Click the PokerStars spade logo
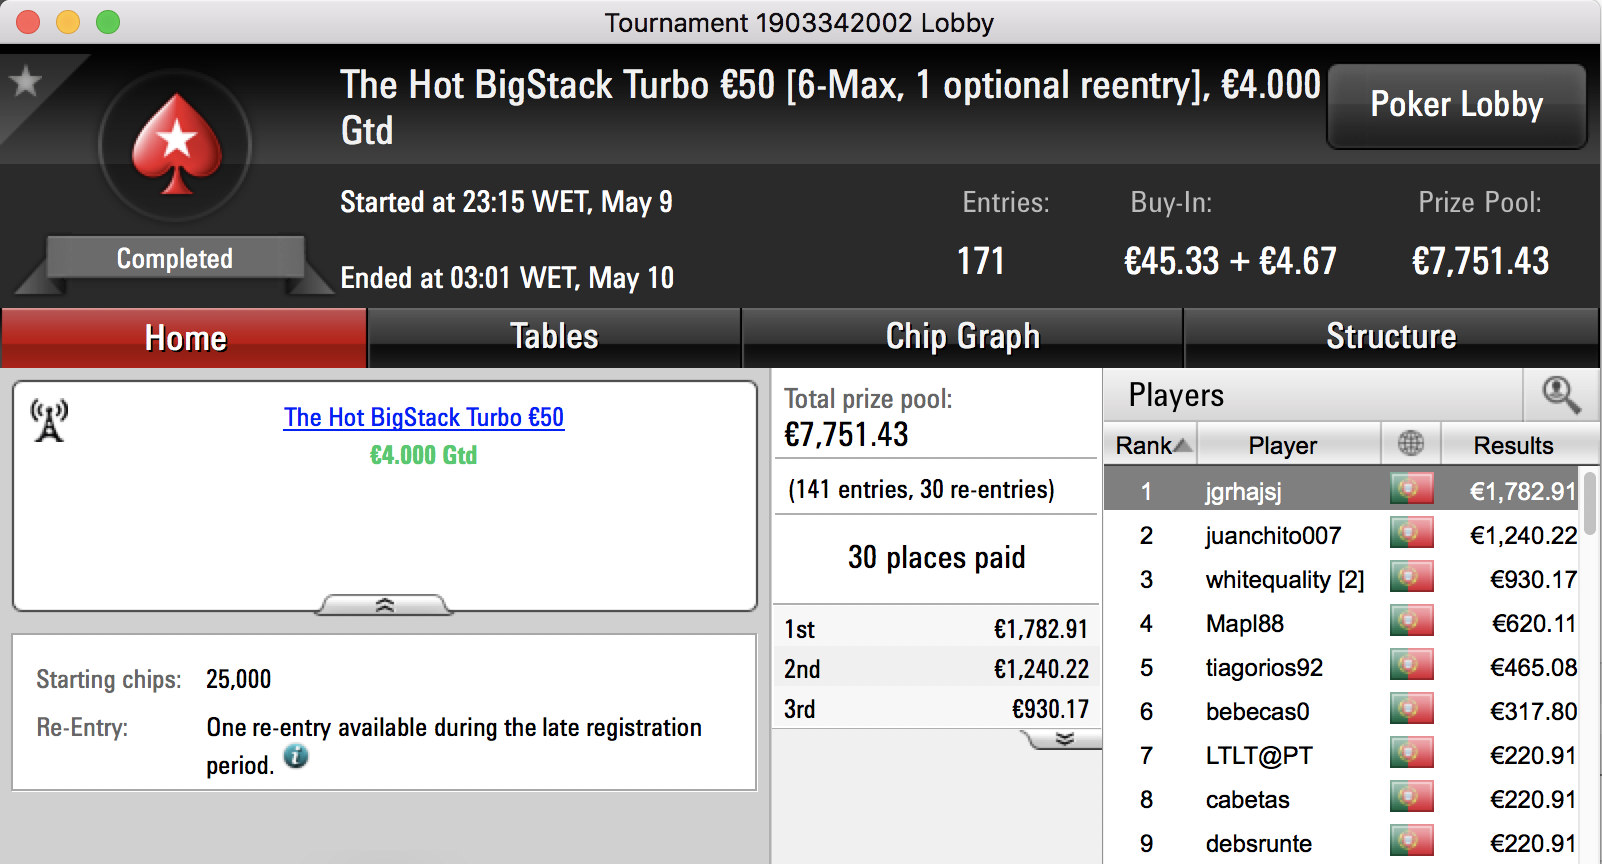Image resolution: width=1602 pixels, height=864 pixels. (x=177, y=145)
